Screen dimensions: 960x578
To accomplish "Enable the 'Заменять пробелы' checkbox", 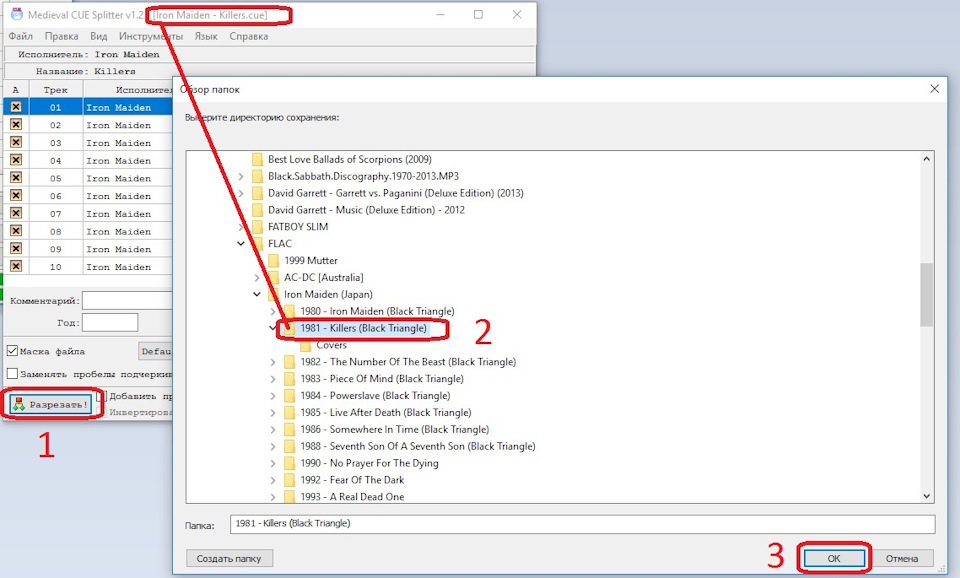I will point(12,373).
